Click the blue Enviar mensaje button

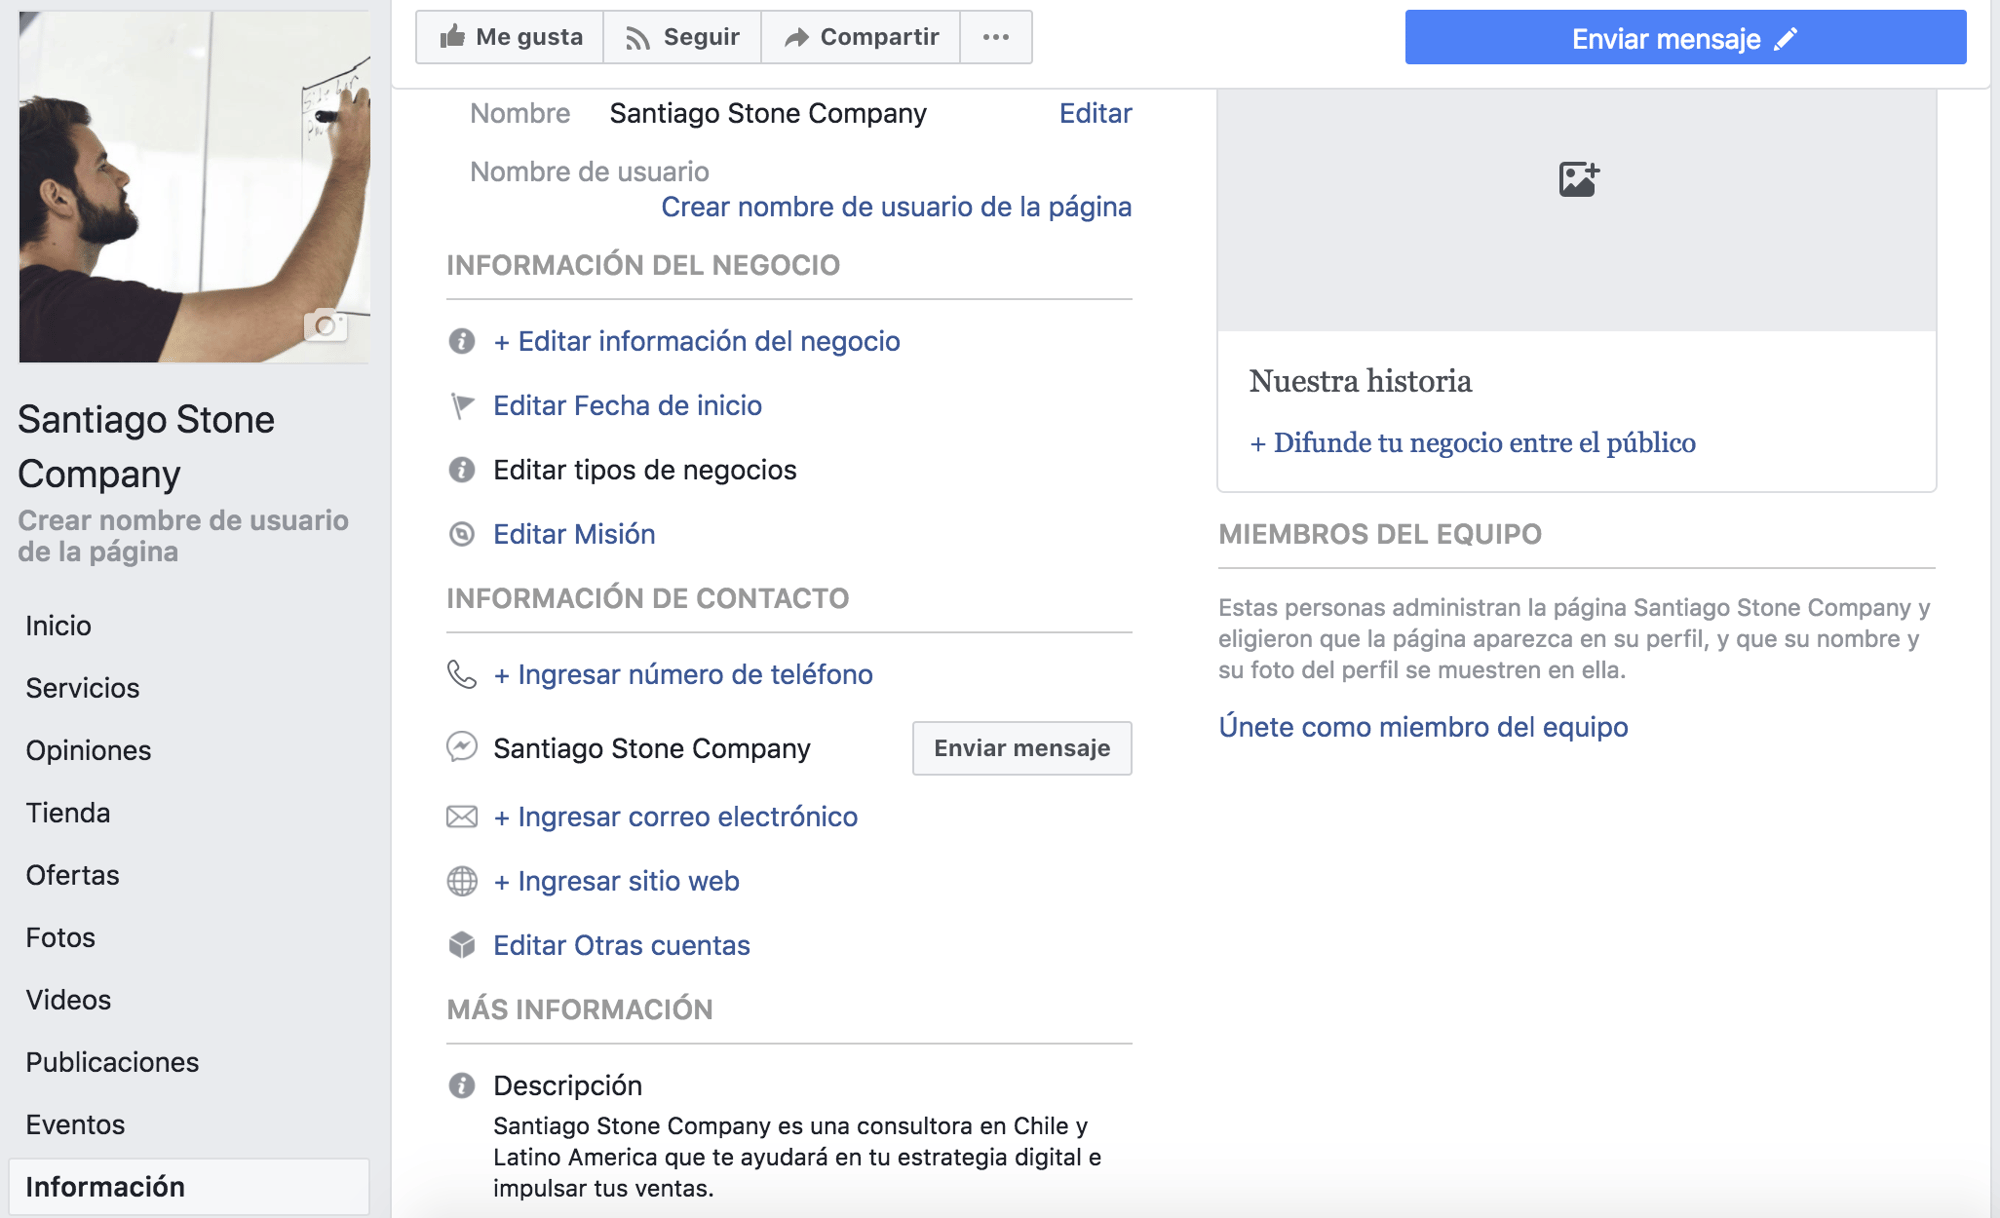point(1685,38)
